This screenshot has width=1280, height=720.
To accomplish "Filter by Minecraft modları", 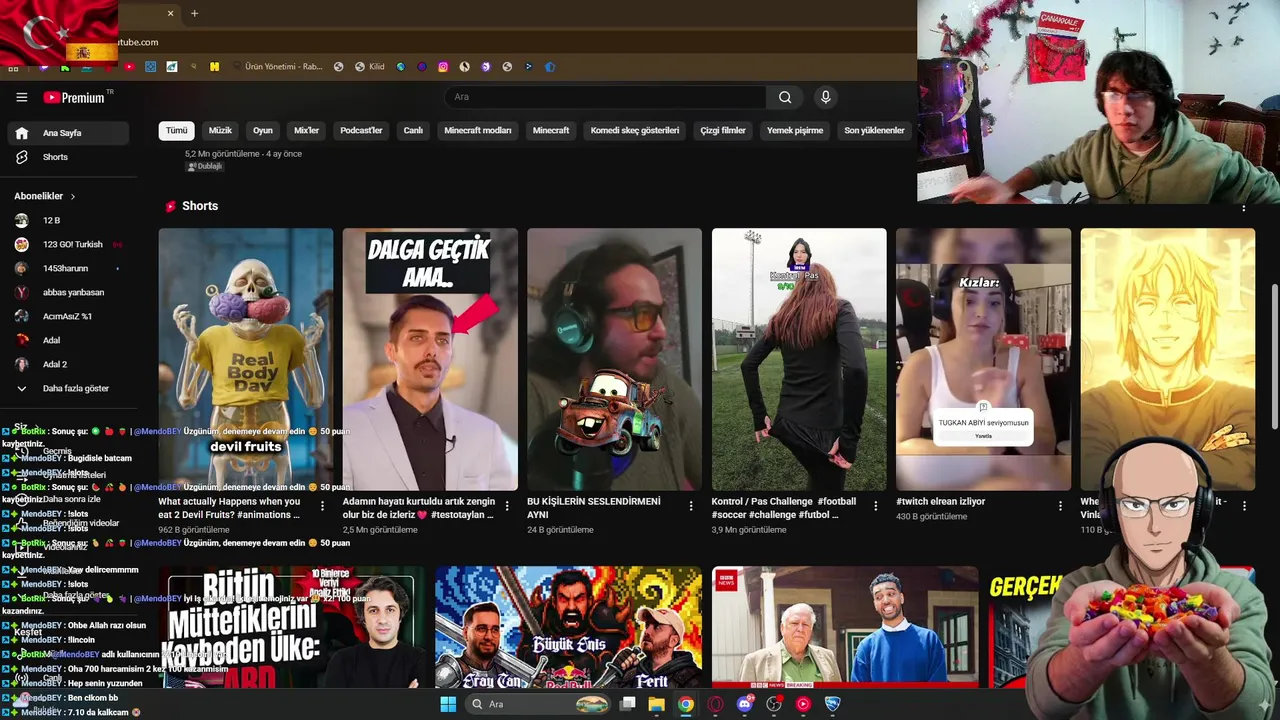I will pyautogui.click(x=478, y=130).
